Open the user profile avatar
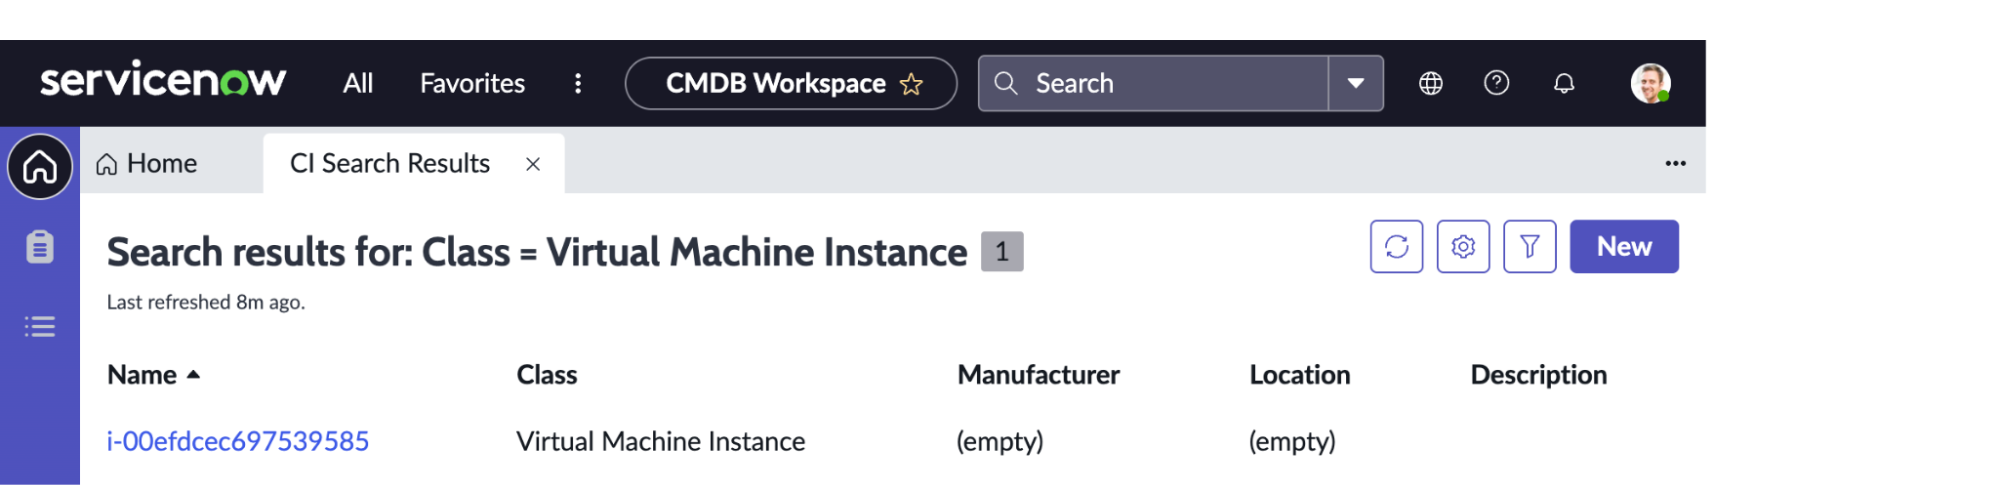Viewport: 1999px width, 486px height. (1650, 83)
